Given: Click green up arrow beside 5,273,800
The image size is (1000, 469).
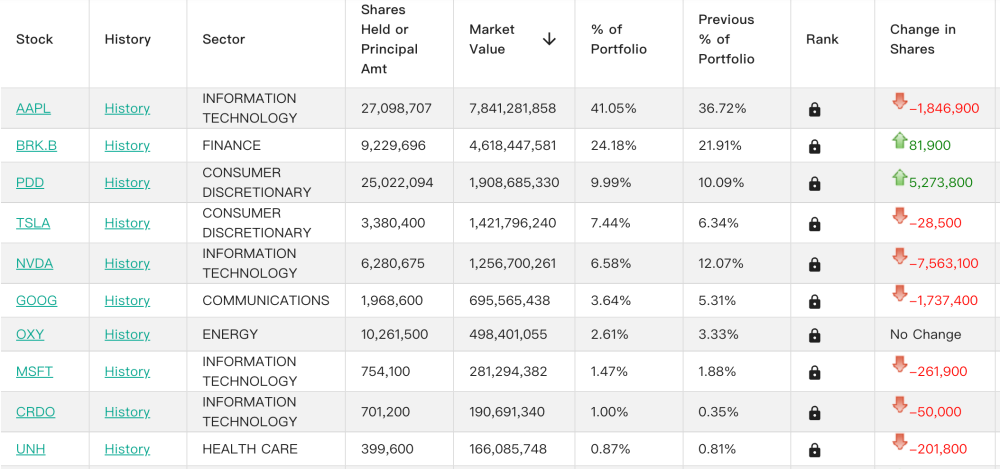Looking at the screenshot, I should coord(899,177).
